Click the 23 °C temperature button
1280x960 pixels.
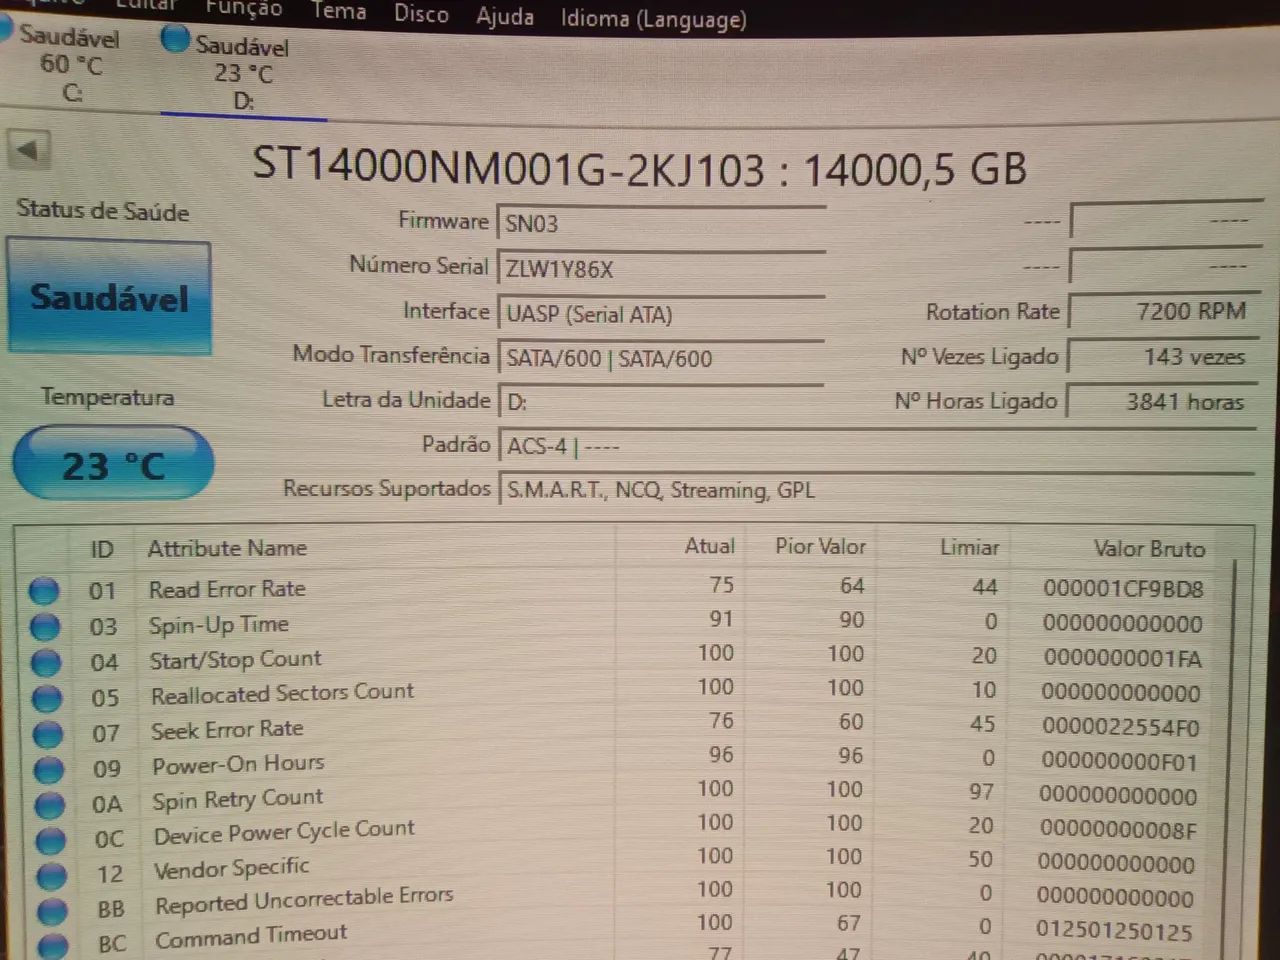click(113, 464)
